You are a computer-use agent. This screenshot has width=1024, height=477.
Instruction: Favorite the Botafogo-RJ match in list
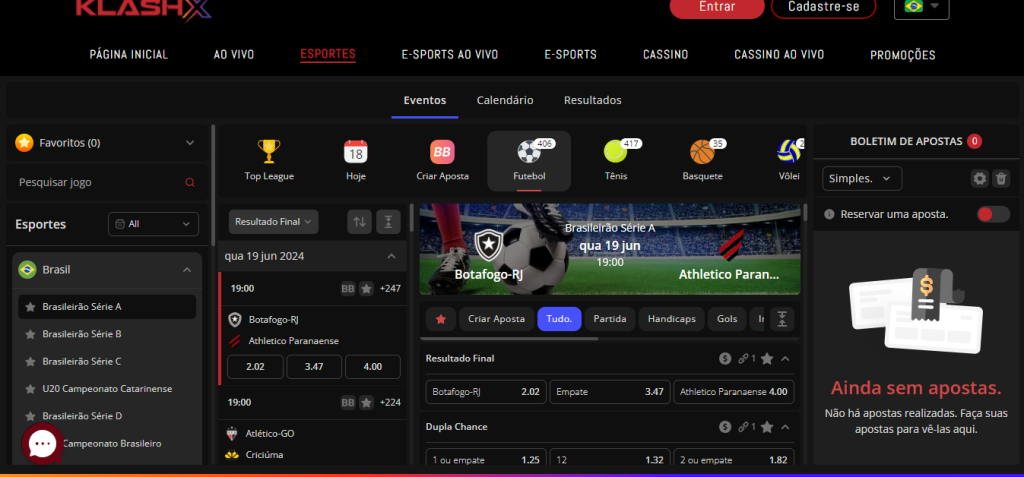click(x=367, y=288)
